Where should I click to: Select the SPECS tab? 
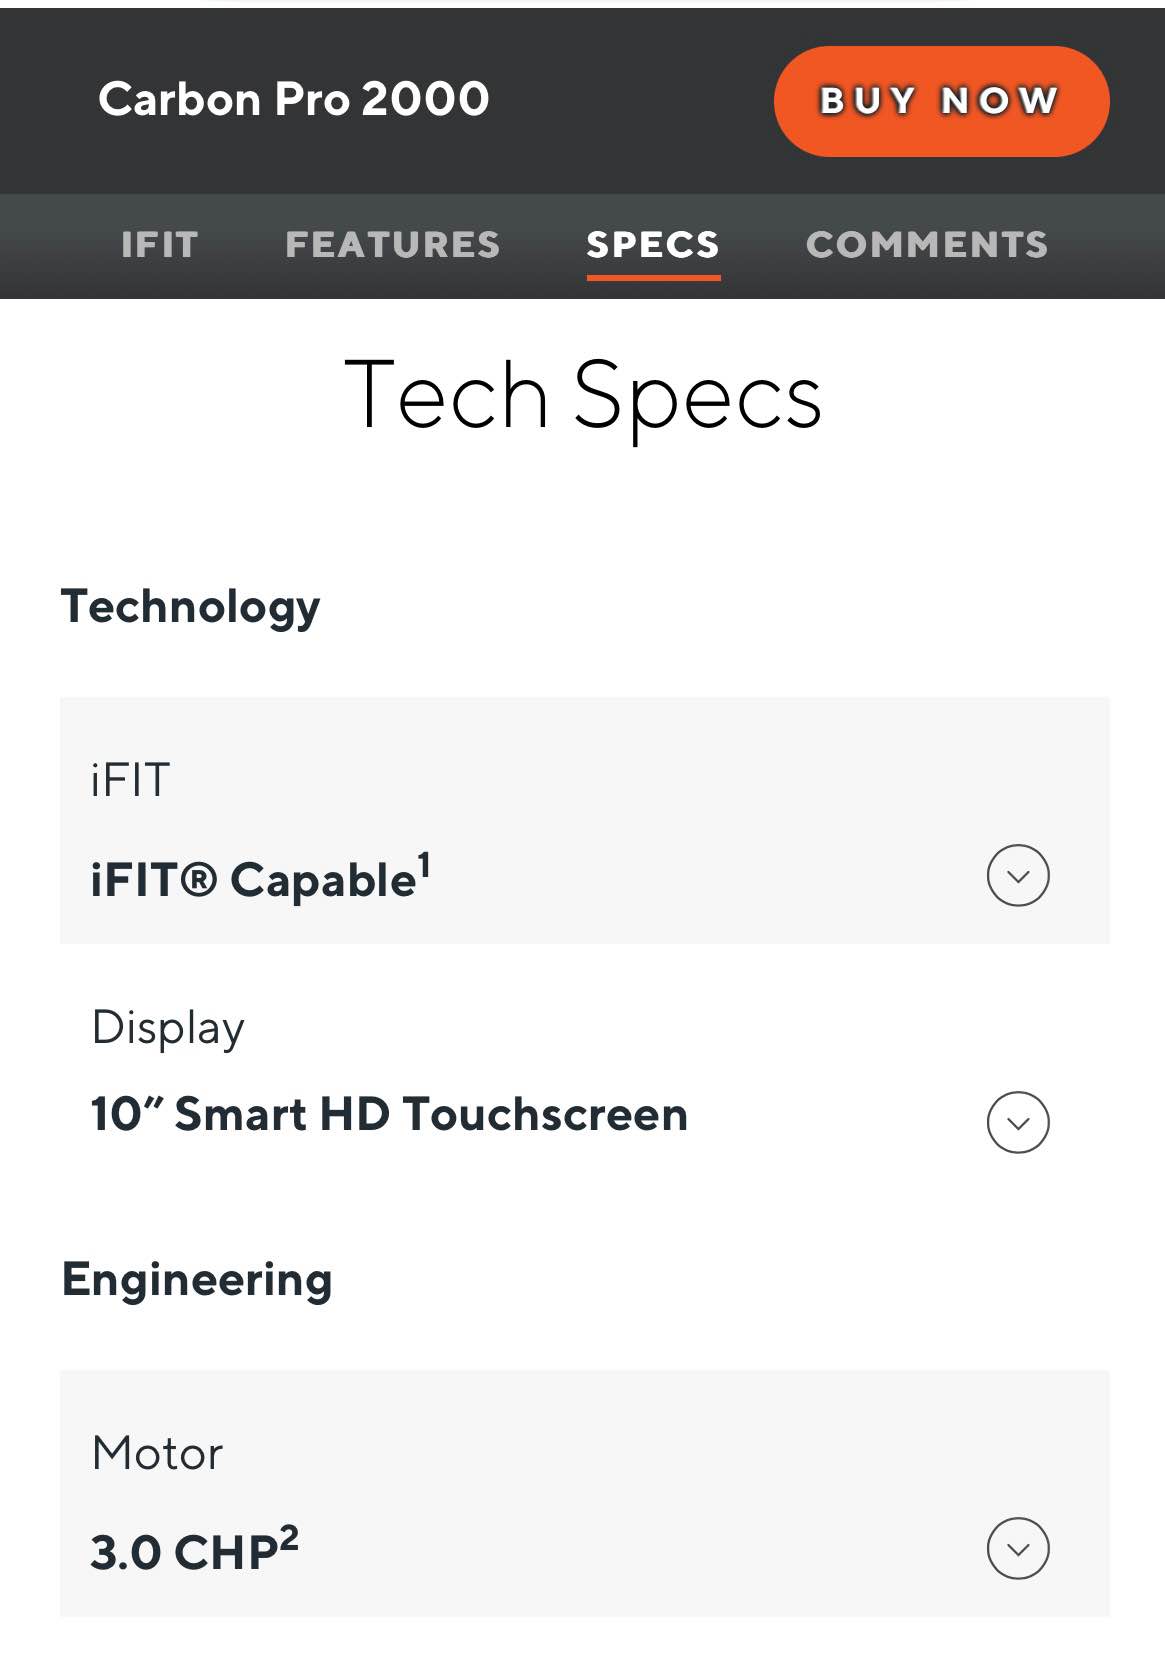pyautogui.click(x=653, y=244)
